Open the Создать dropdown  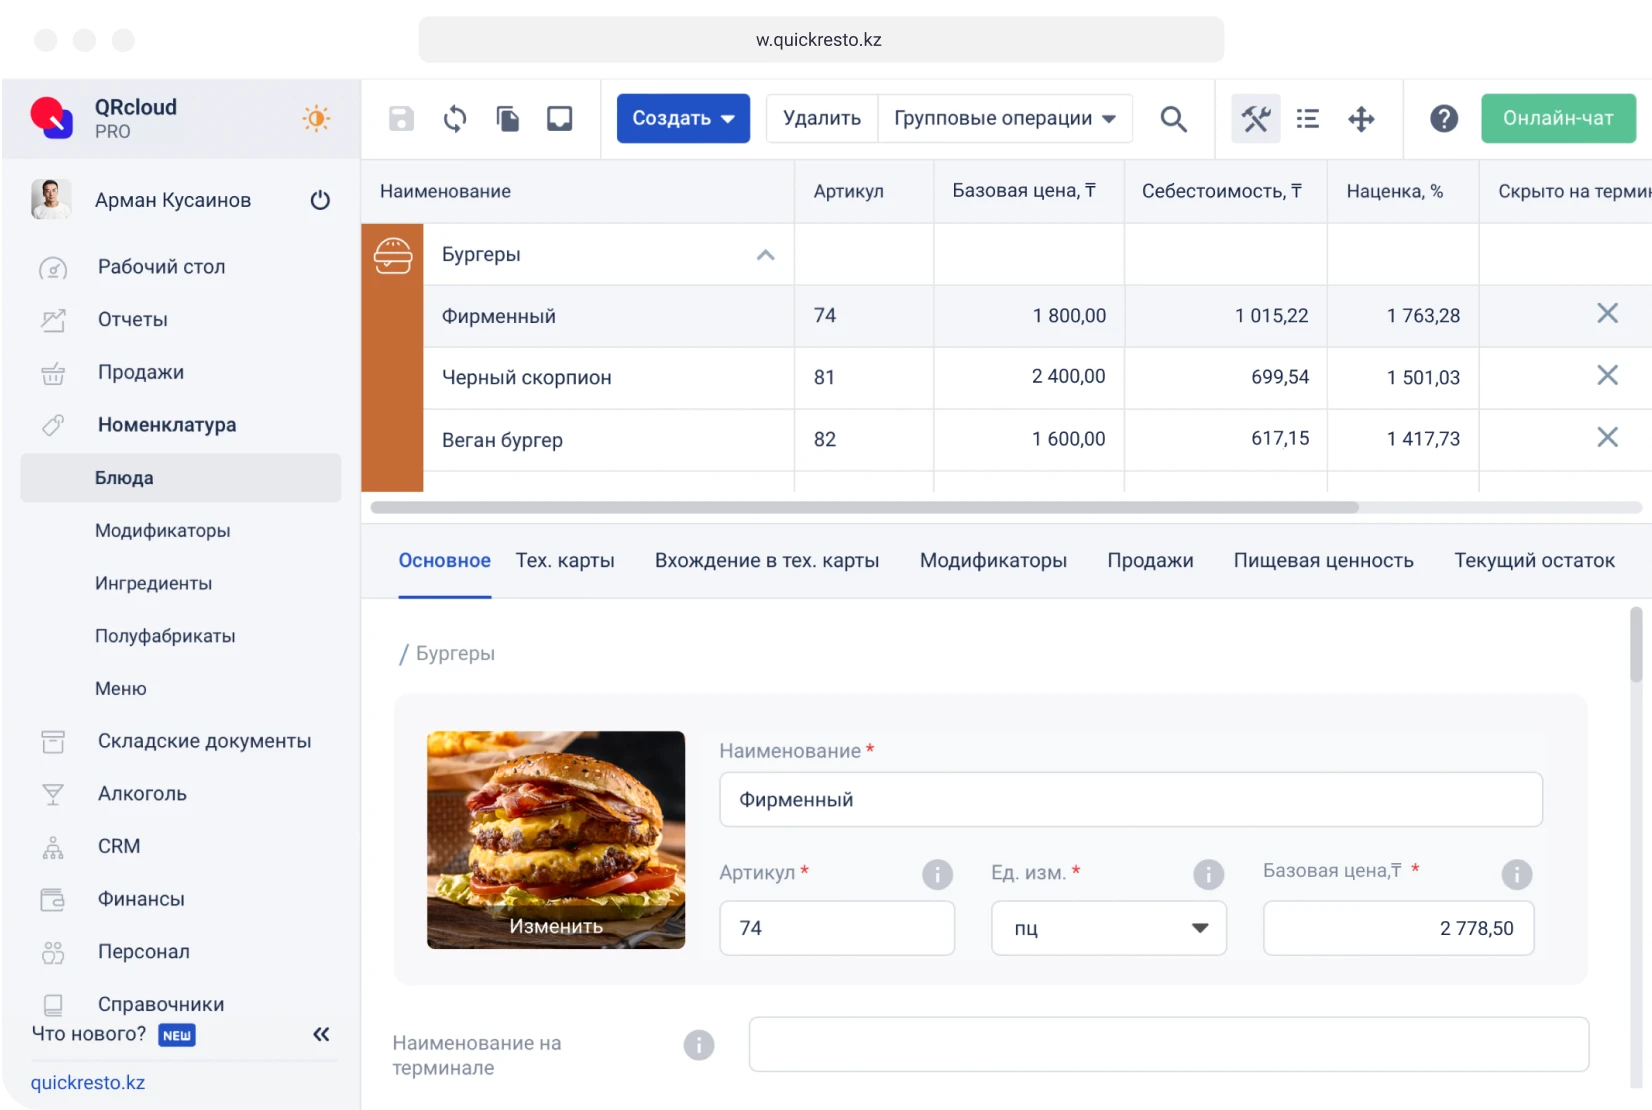pyautogui.click(x=683, y=118)
